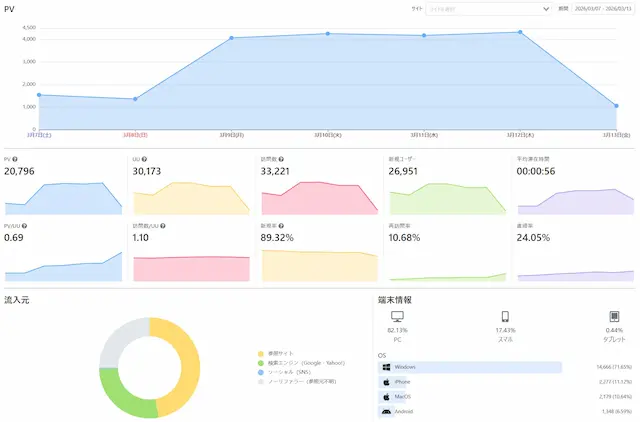Click the PC desktop monitor icon

pyautogui.click(x=397, y=317)
